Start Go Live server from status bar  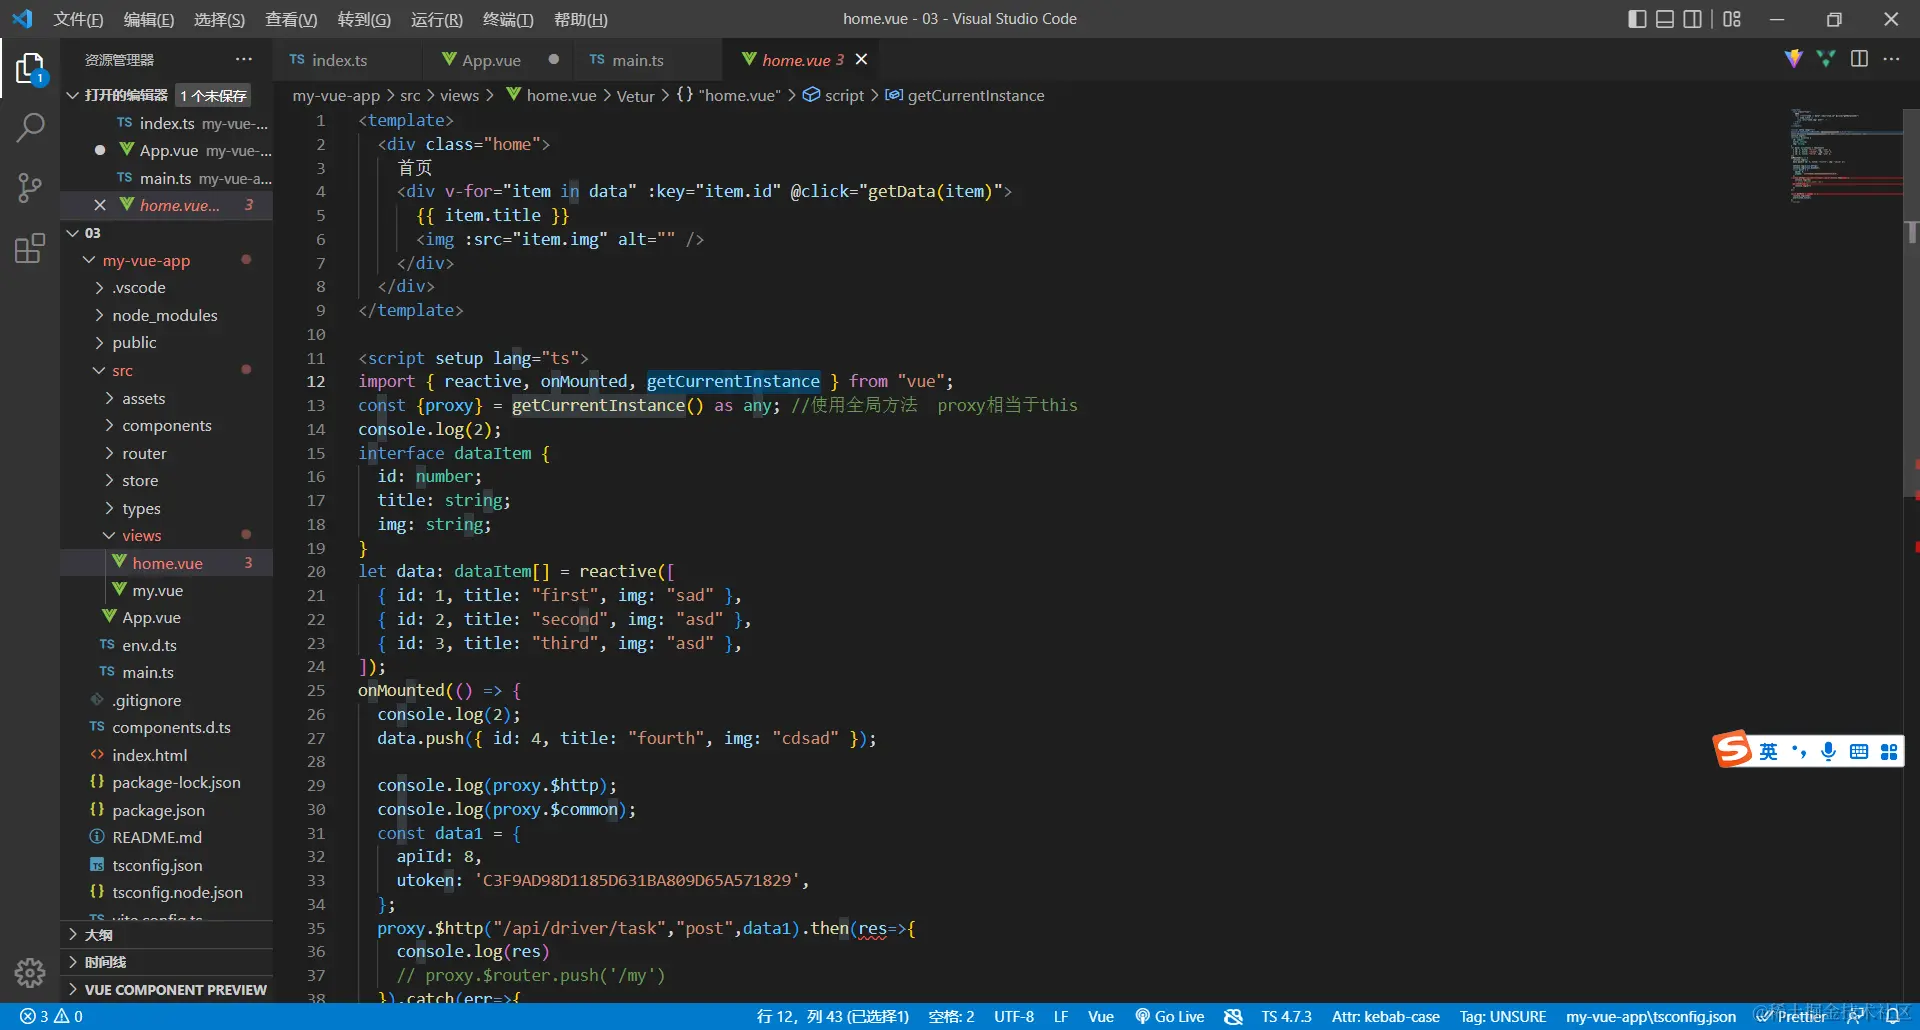[1169, 1016]
